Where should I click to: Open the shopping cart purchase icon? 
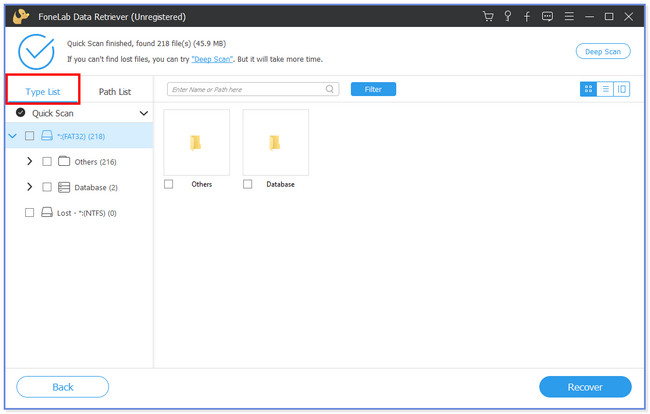488,17
